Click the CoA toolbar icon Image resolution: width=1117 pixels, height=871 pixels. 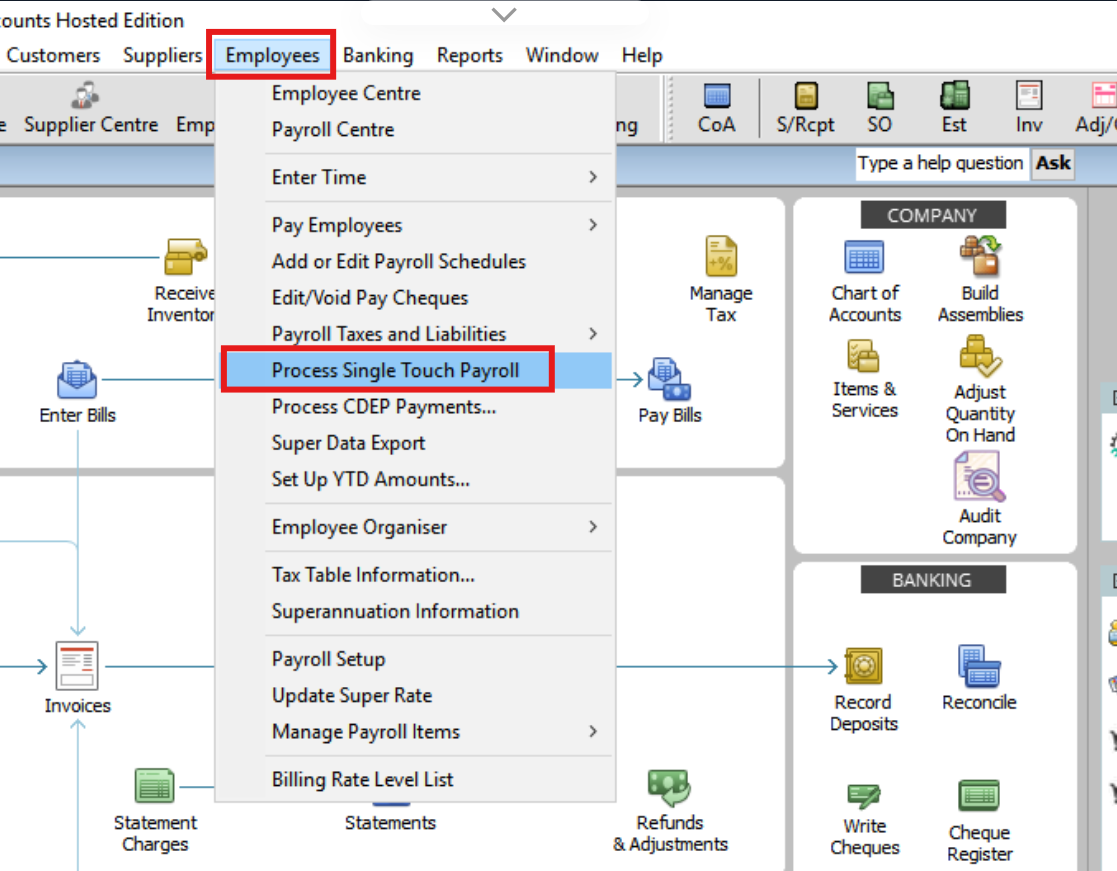[x=717, y=96]
